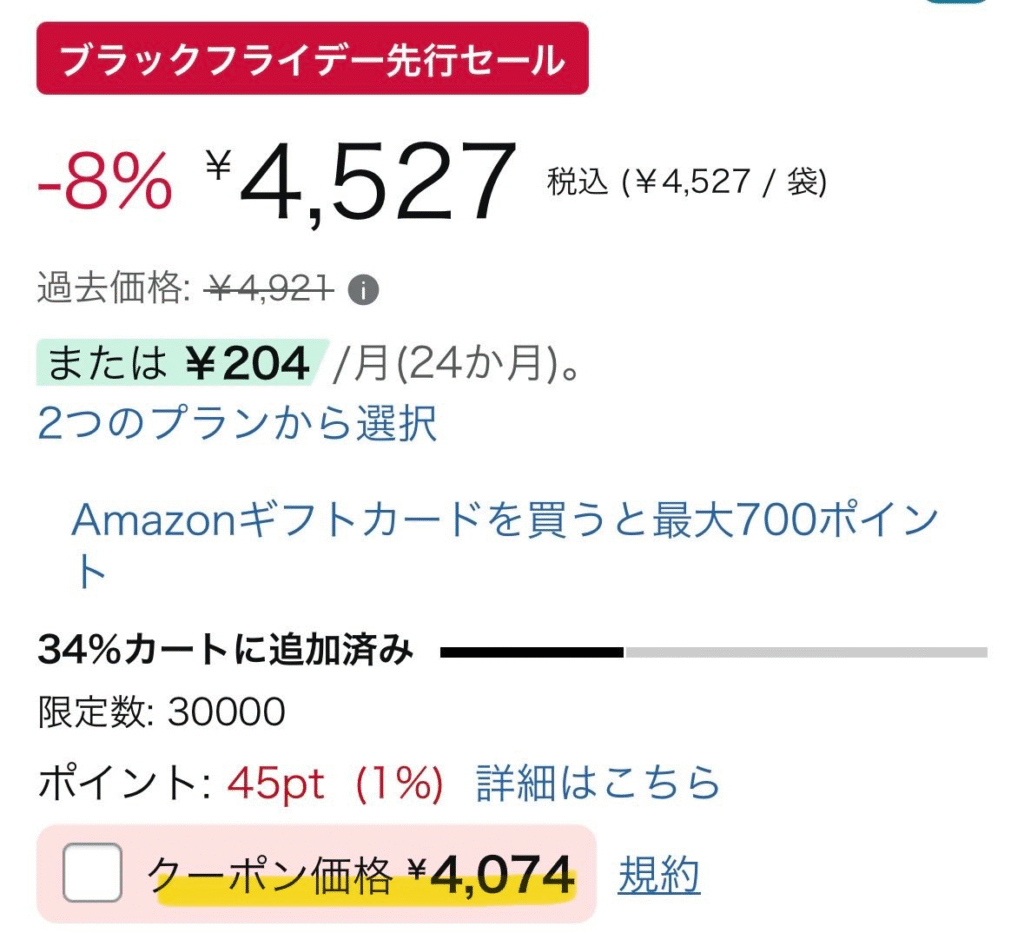Screen dimensions: 1024x933
Task: Click the 45pt (1%) points value
Action: click(335, 784)
